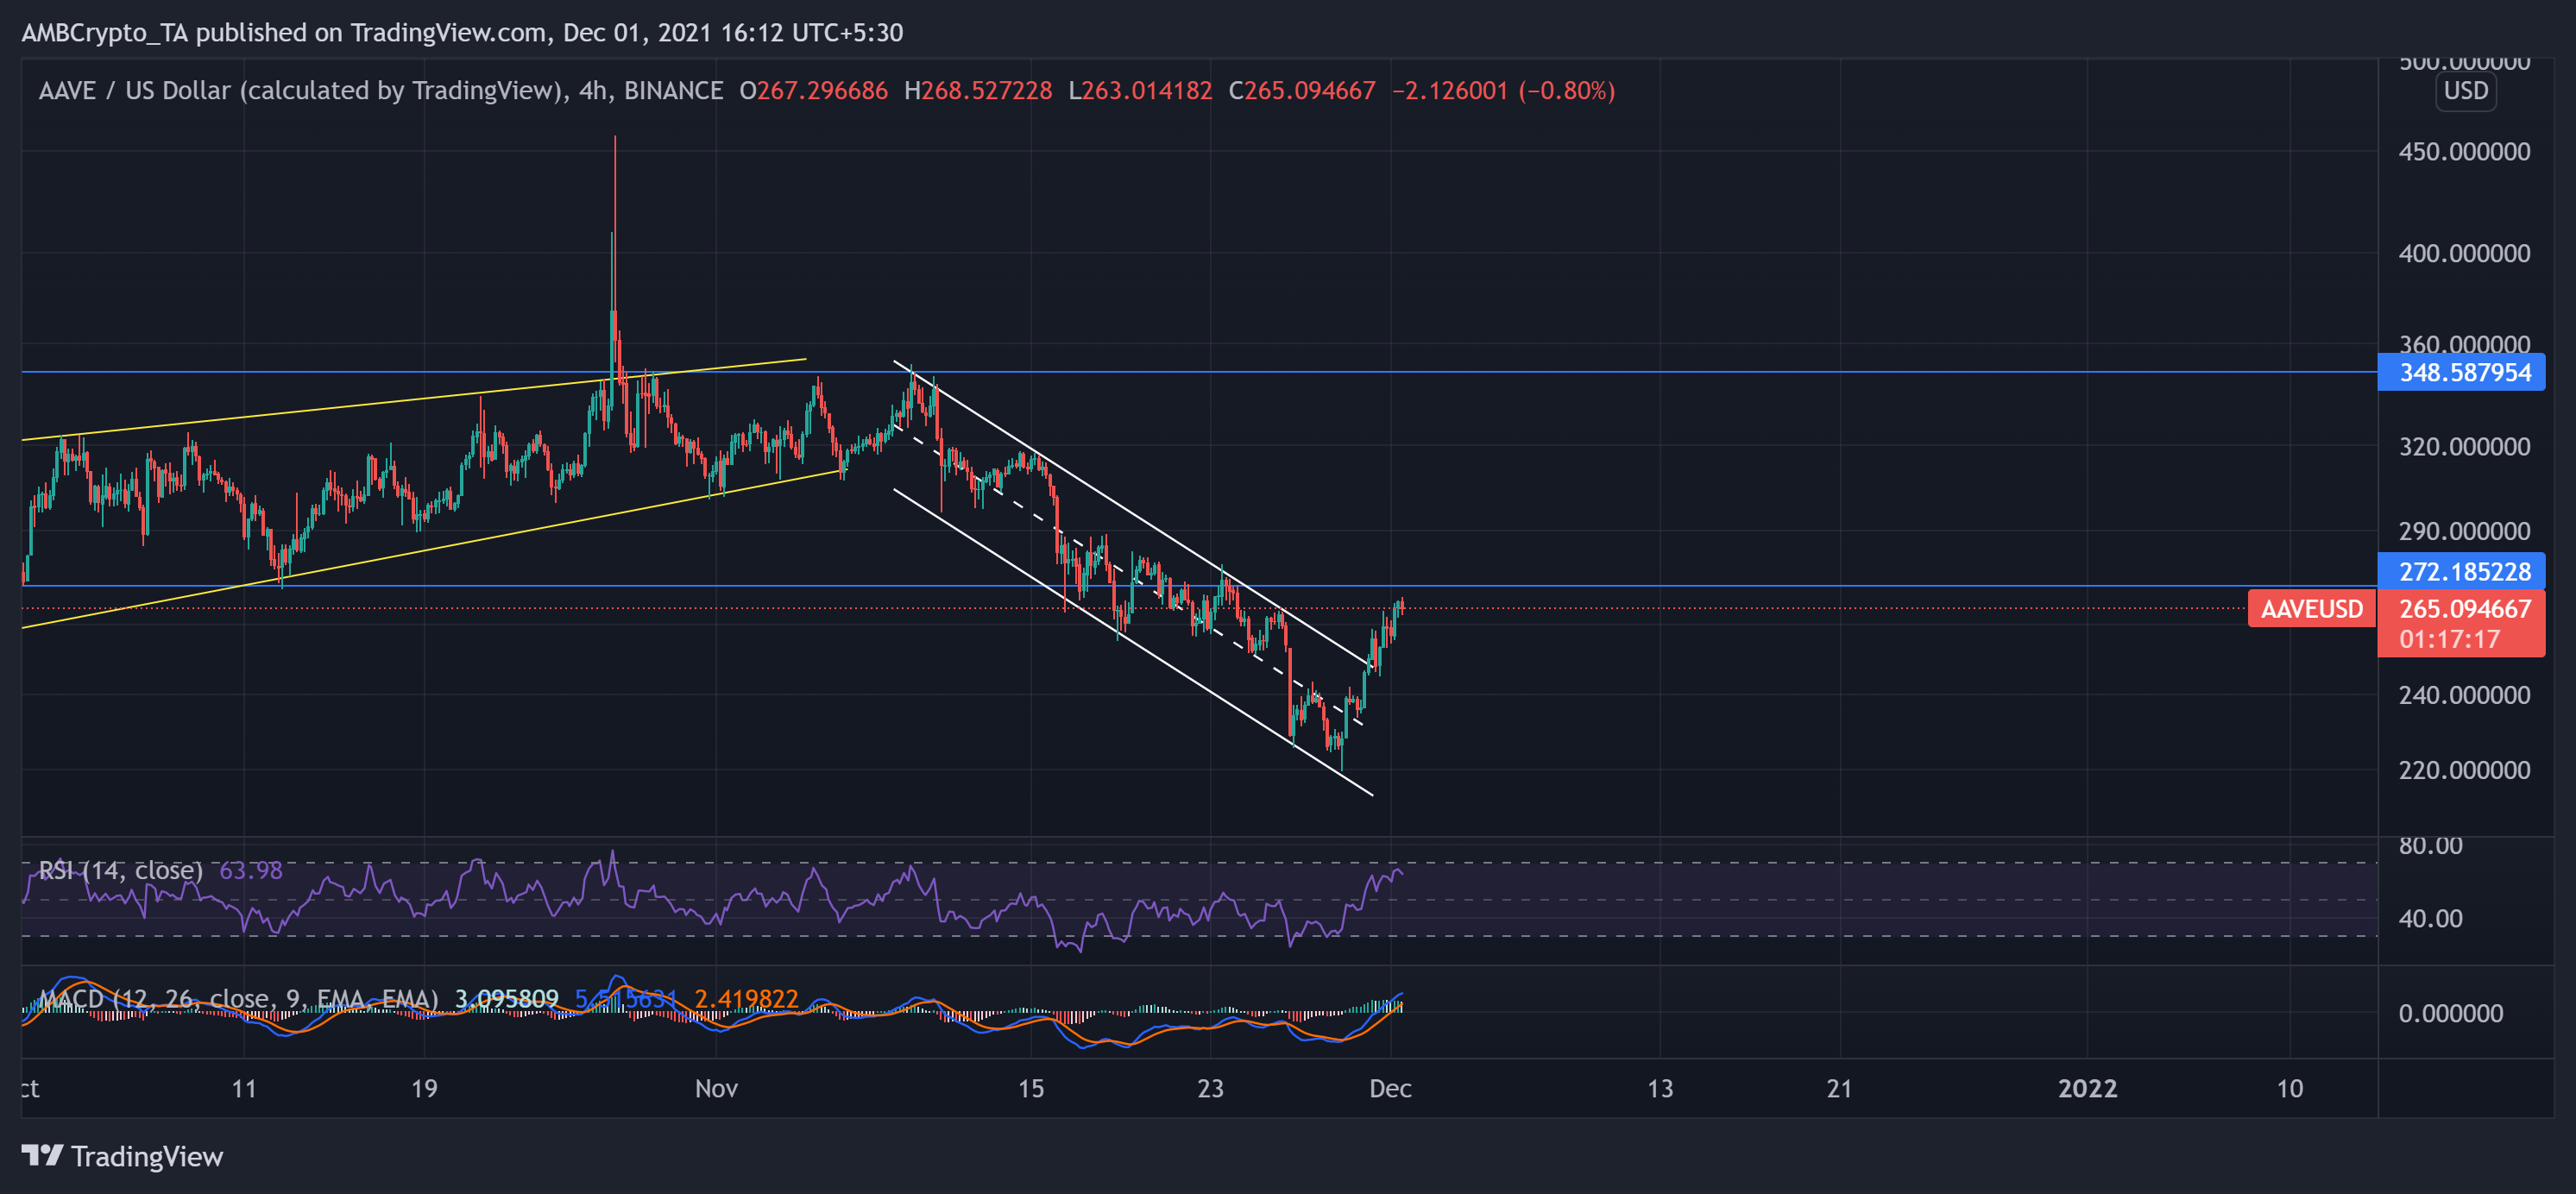Click the 80.00 RSI axis label
Image resolution: width=2576 pixels, height=1194 pixels.
pos(2430,846)
